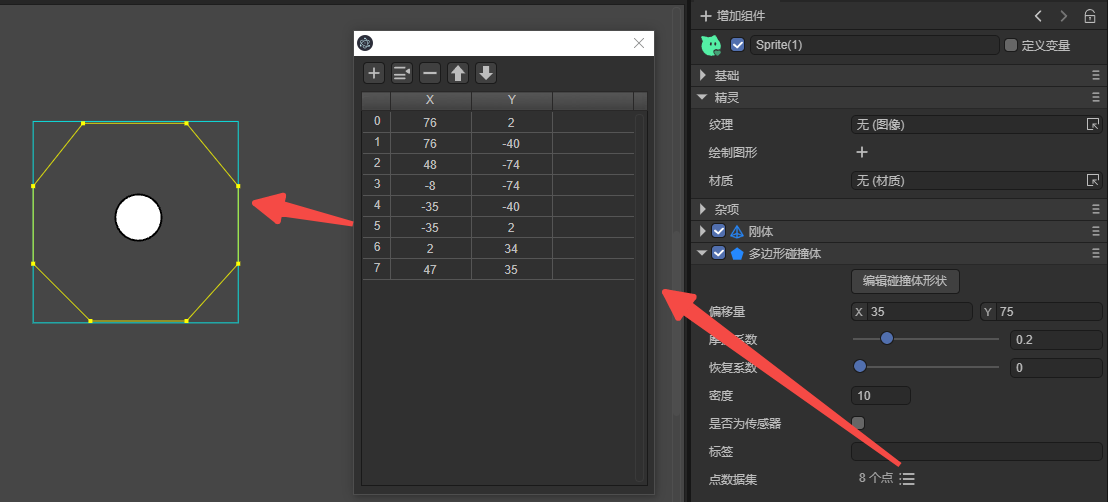The width and height of the screenshot is (1108, 502).
Task: Disable the 刚体 component checkbox
Action: coord(718,231)
